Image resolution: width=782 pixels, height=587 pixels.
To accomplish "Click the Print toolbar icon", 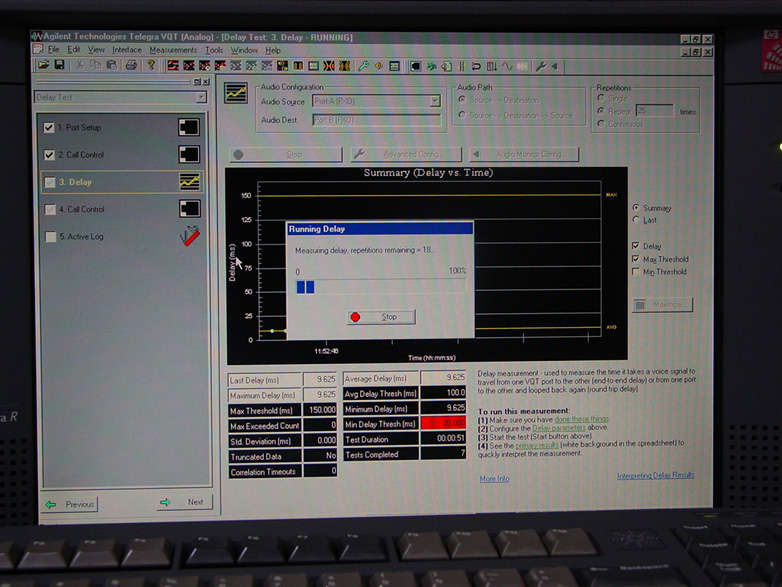I will point(131,65).
